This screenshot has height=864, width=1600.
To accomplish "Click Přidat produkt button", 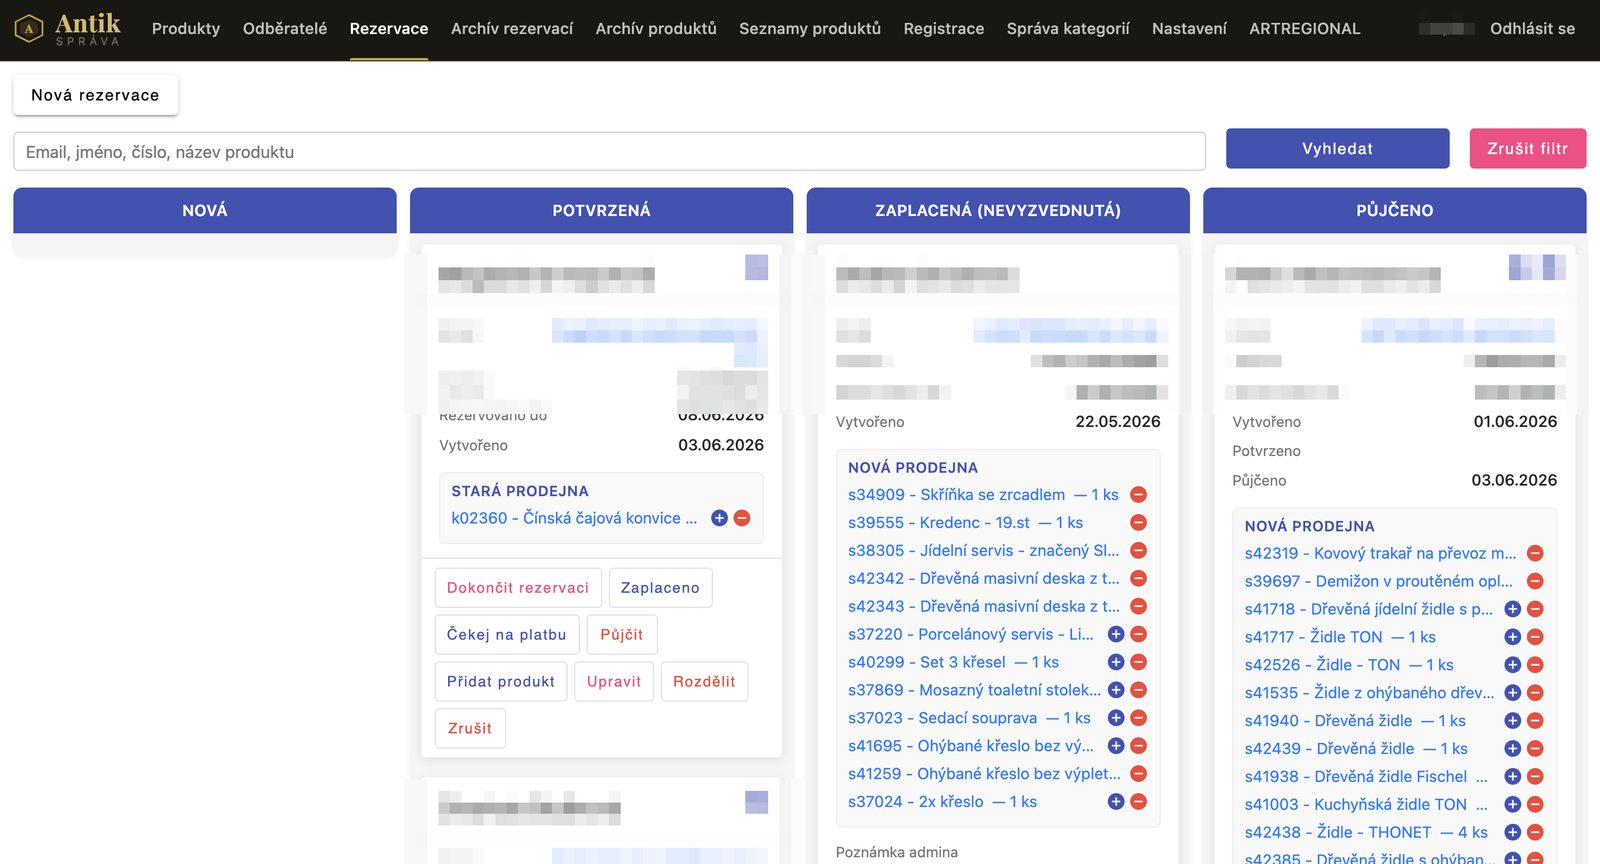I will point(501,682).
